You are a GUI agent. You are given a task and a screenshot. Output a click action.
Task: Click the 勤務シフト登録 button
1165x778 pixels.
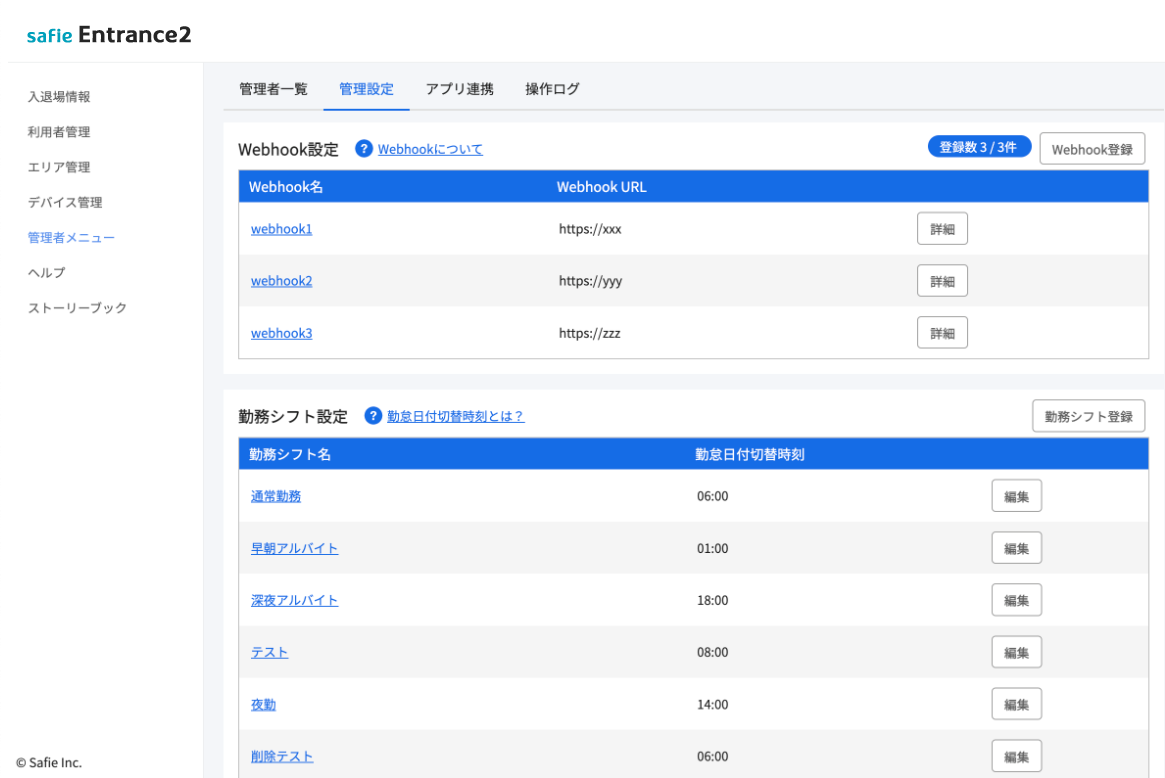pos(1088,416)
